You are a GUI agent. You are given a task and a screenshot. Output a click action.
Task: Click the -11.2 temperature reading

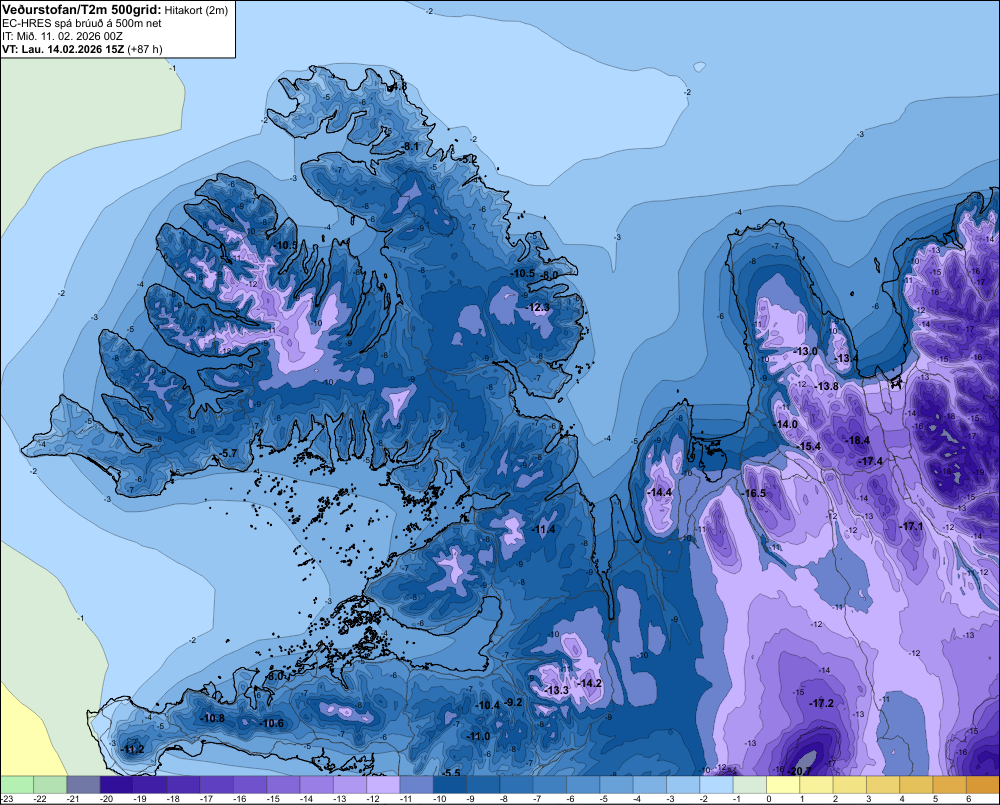click(133, 749)
